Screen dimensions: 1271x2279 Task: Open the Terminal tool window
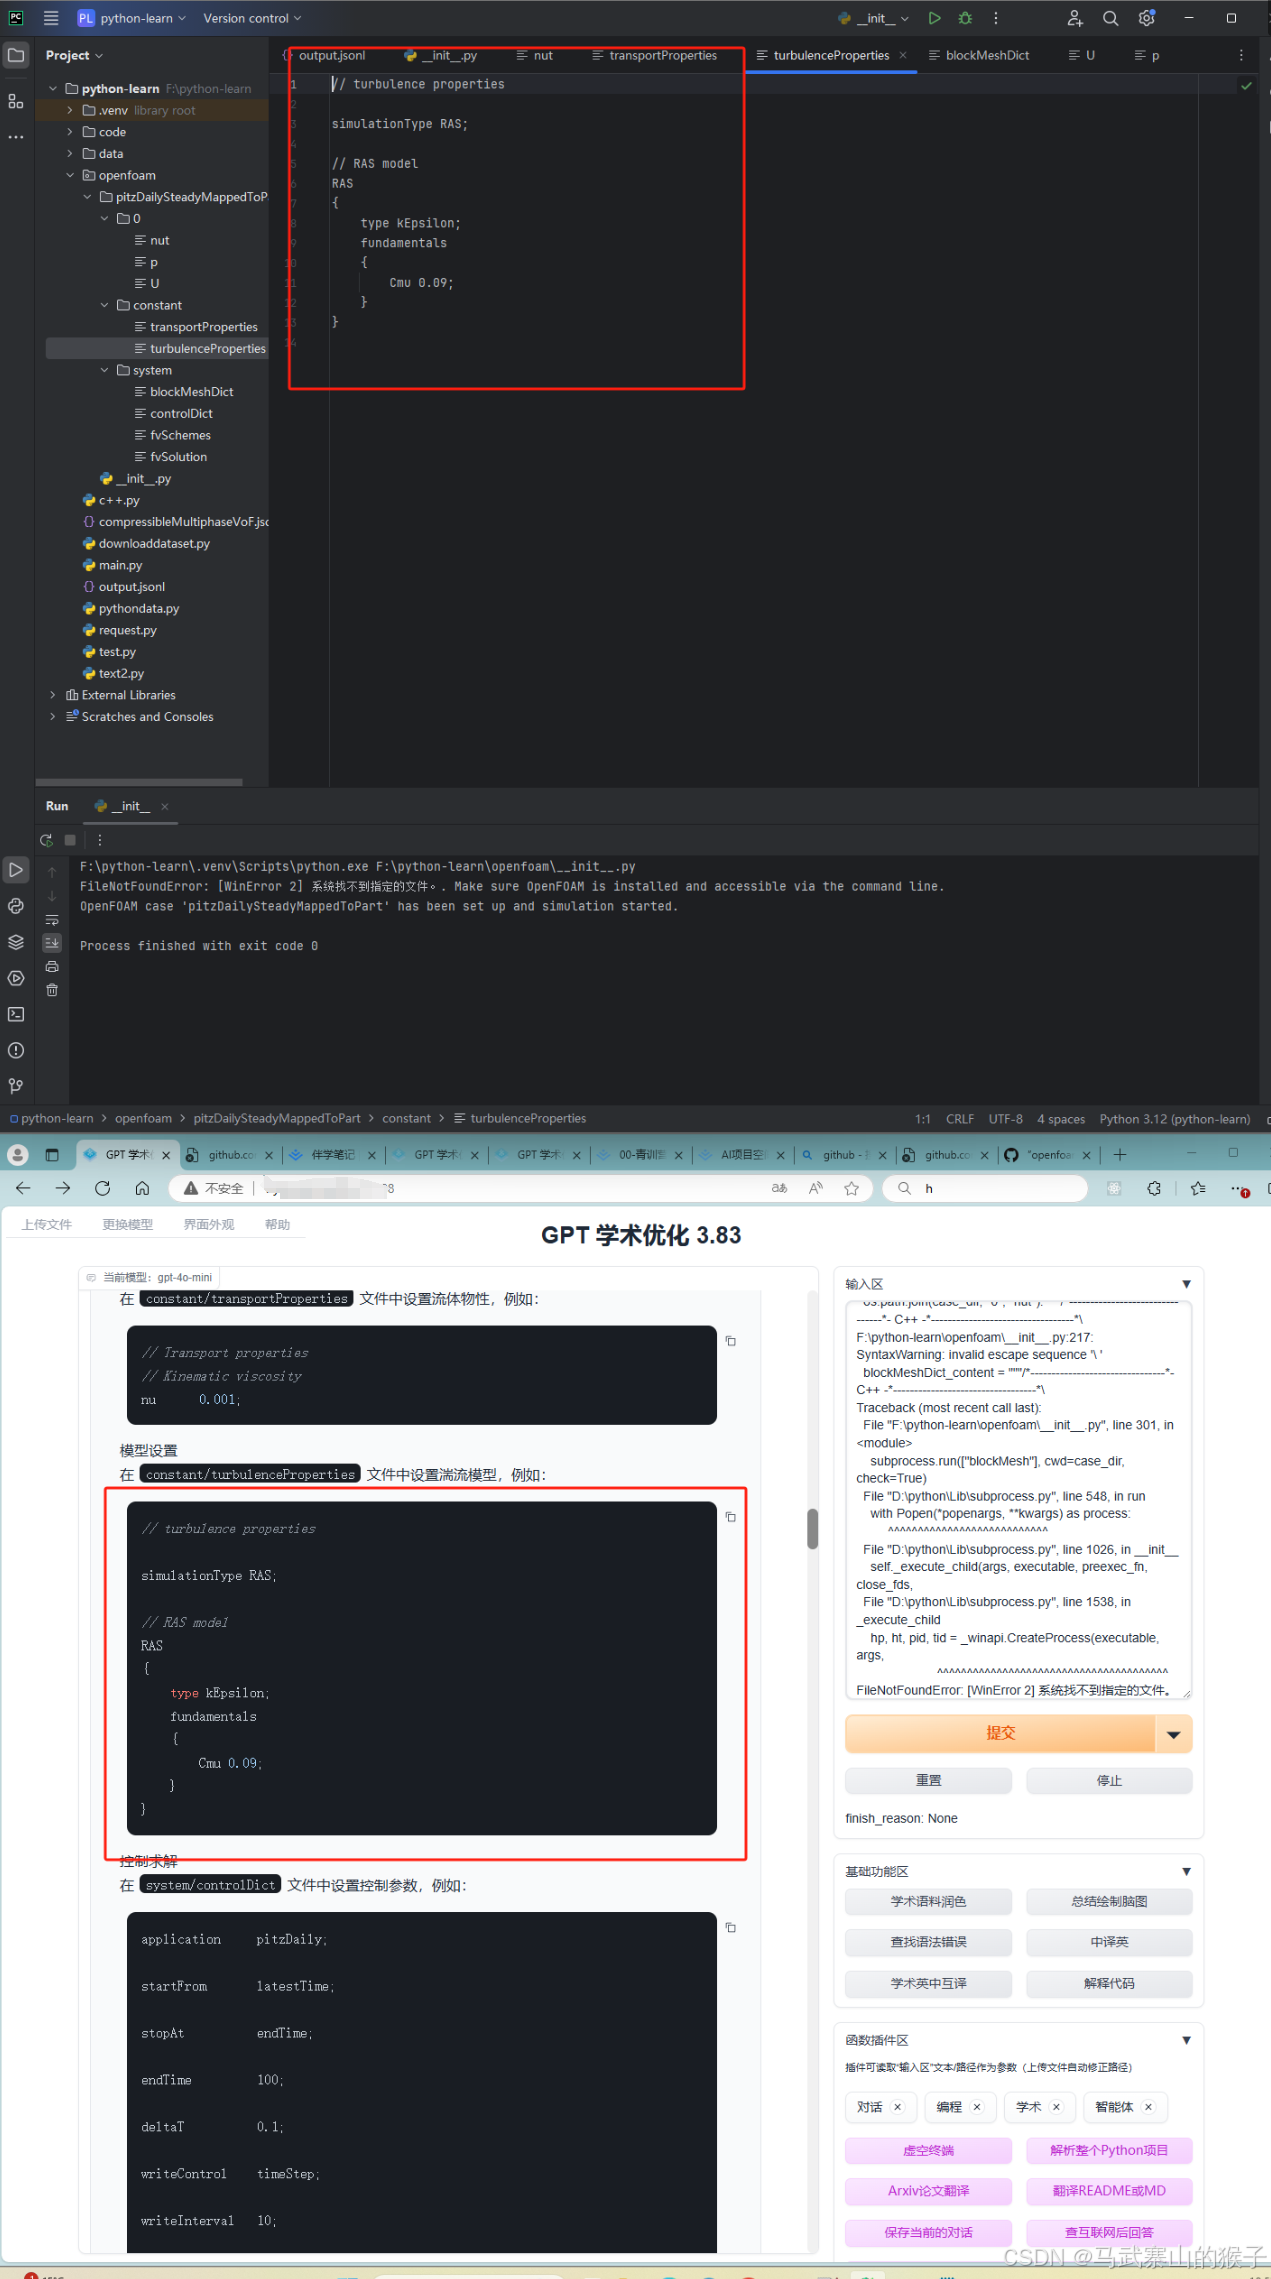click(16, 1014)
